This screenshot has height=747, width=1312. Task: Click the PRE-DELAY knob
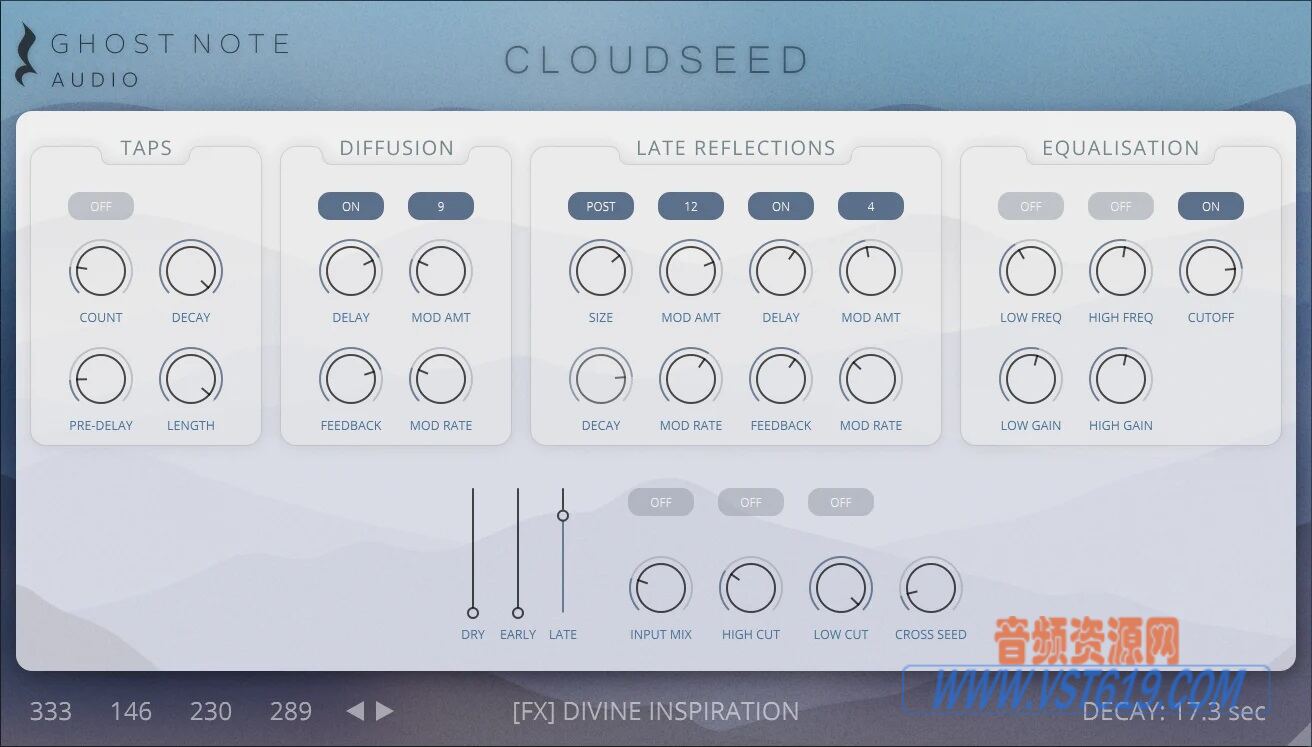click(x=101, y=379)
